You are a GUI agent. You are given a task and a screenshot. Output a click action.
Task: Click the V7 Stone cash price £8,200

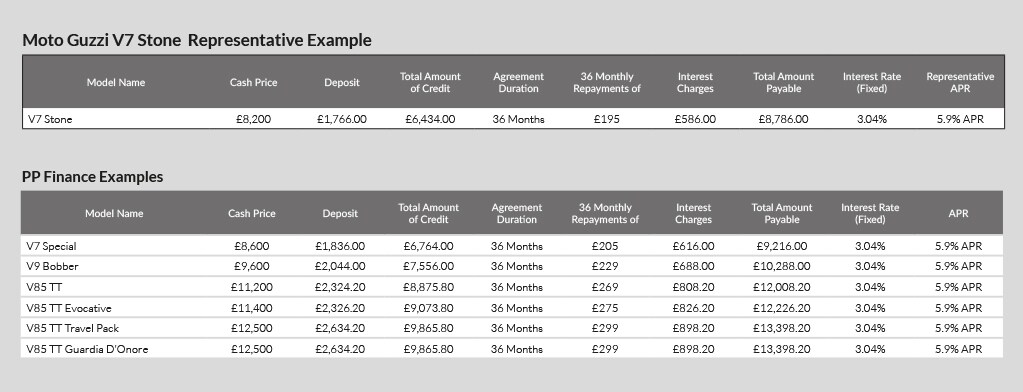pos(253,119)
